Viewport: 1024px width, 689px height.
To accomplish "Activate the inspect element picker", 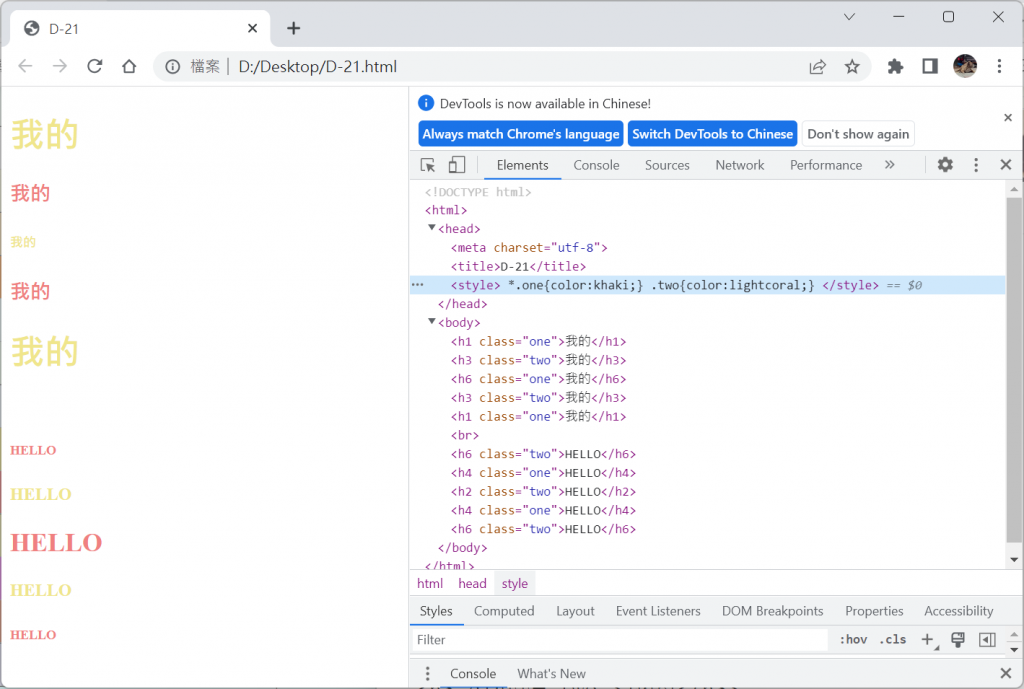I will point(428,165).
